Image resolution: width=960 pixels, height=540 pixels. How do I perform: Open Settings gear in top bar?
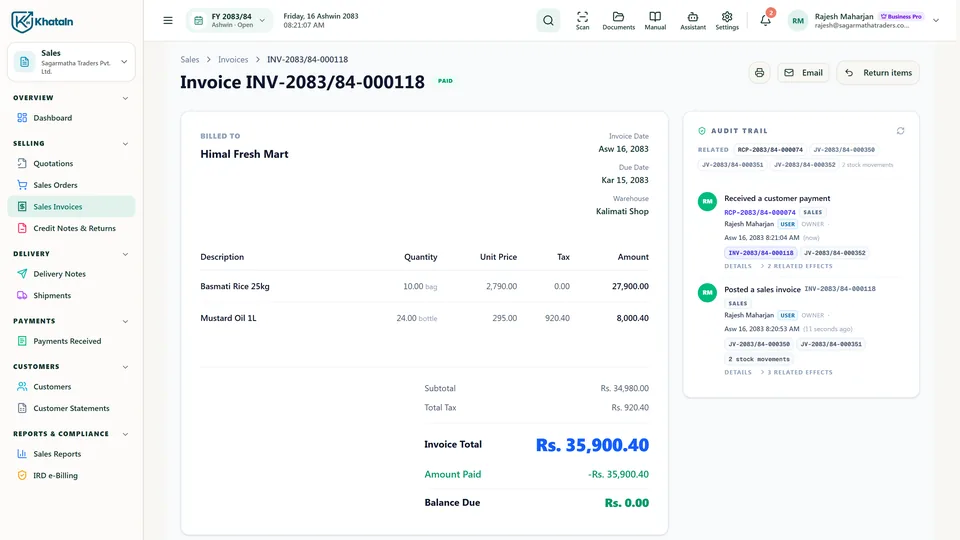point(727,21)
